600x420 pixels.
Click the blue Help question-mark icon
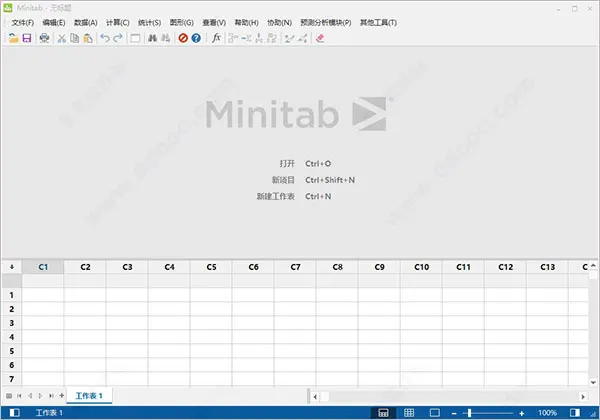point(196,38)
